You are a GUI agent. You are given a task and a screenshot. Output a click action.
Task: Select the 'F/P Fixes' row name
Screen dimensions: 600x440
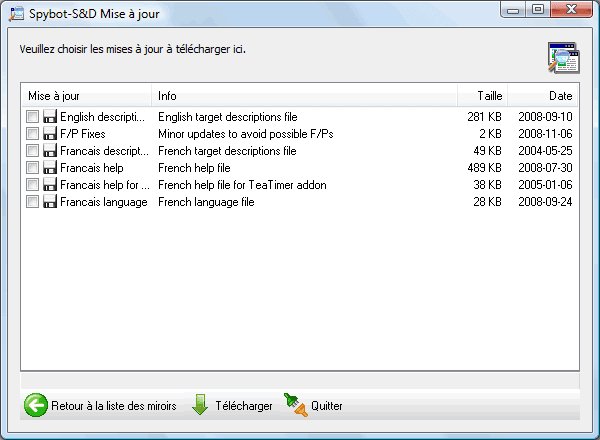pyautogui.click(x=83, y=134)
